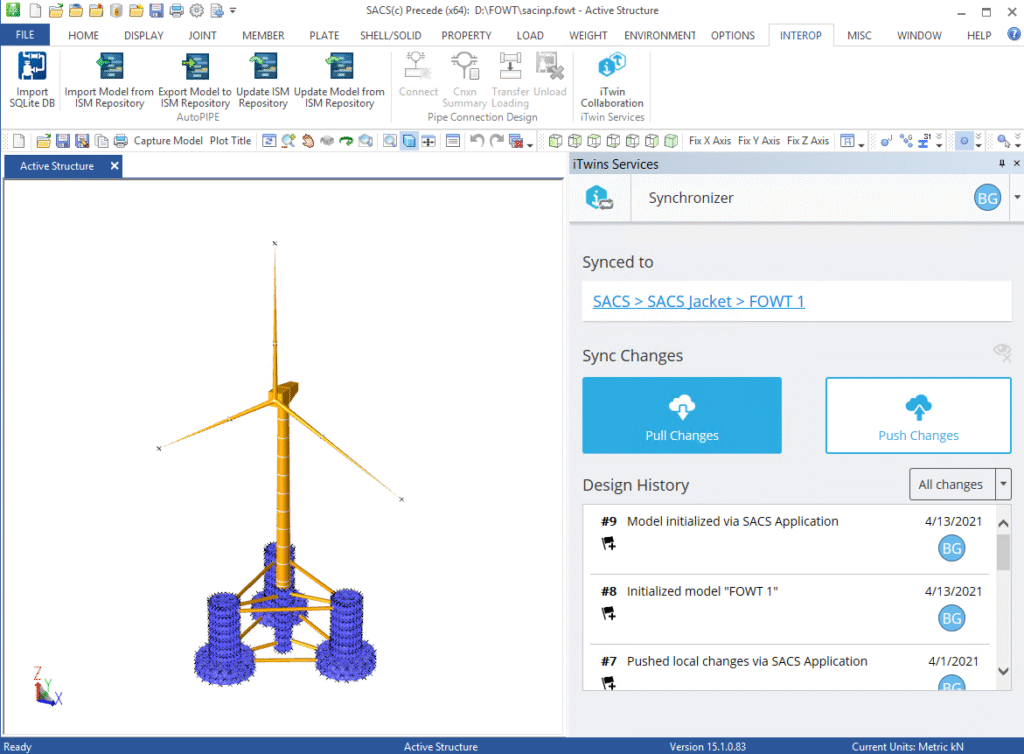
Task: Close the iTwins Services panel
Action: [1017, 163]
